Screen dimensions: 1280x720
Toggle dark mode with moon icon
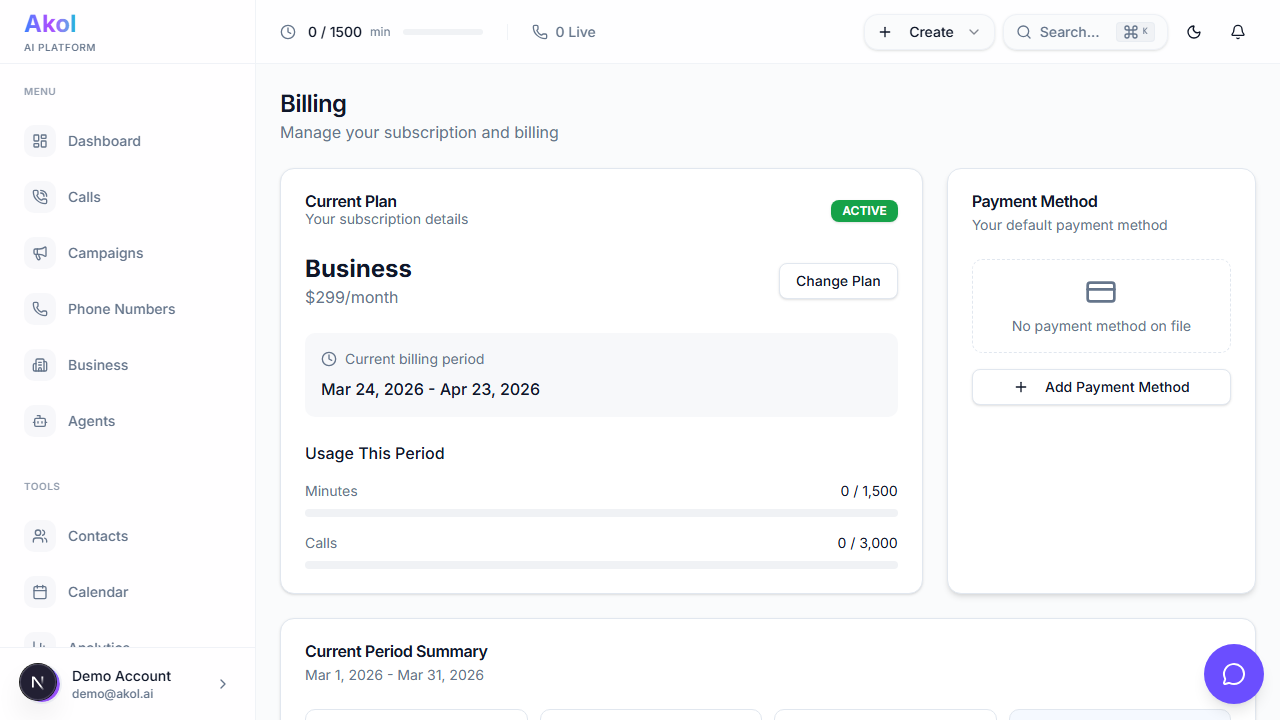[1194, 32]
